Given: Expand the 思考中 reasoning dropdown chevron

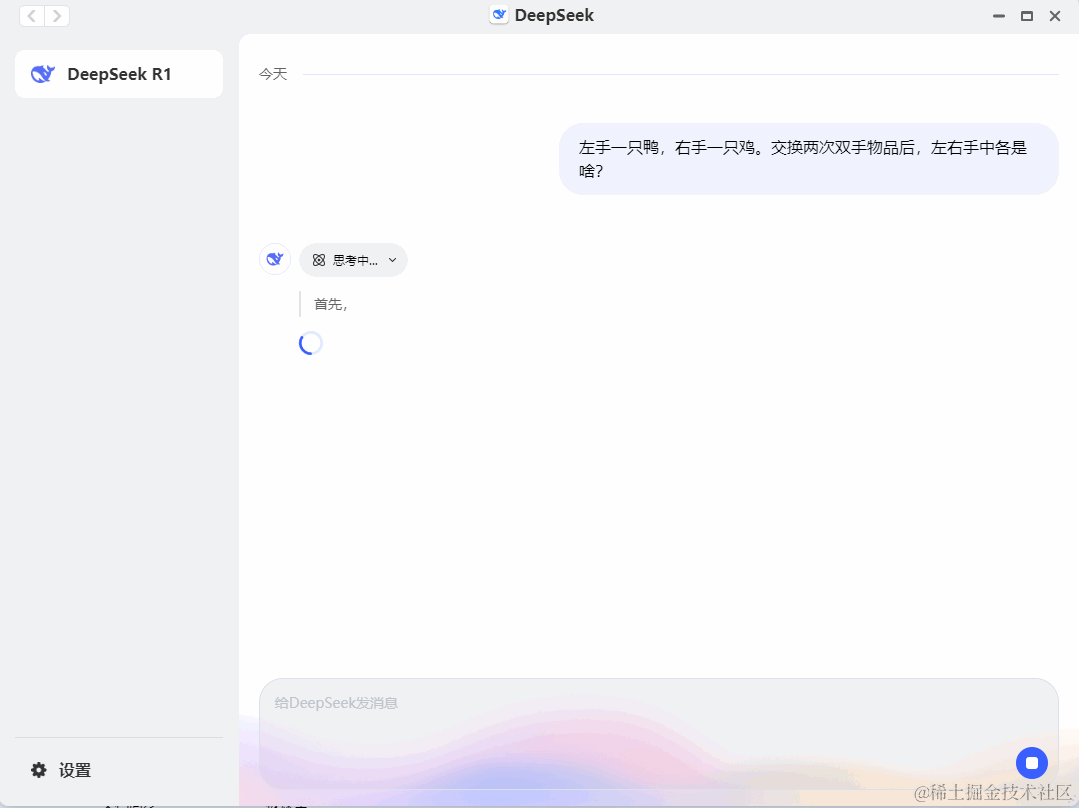Looking at the screenshot, I should (x=392, y=259).
